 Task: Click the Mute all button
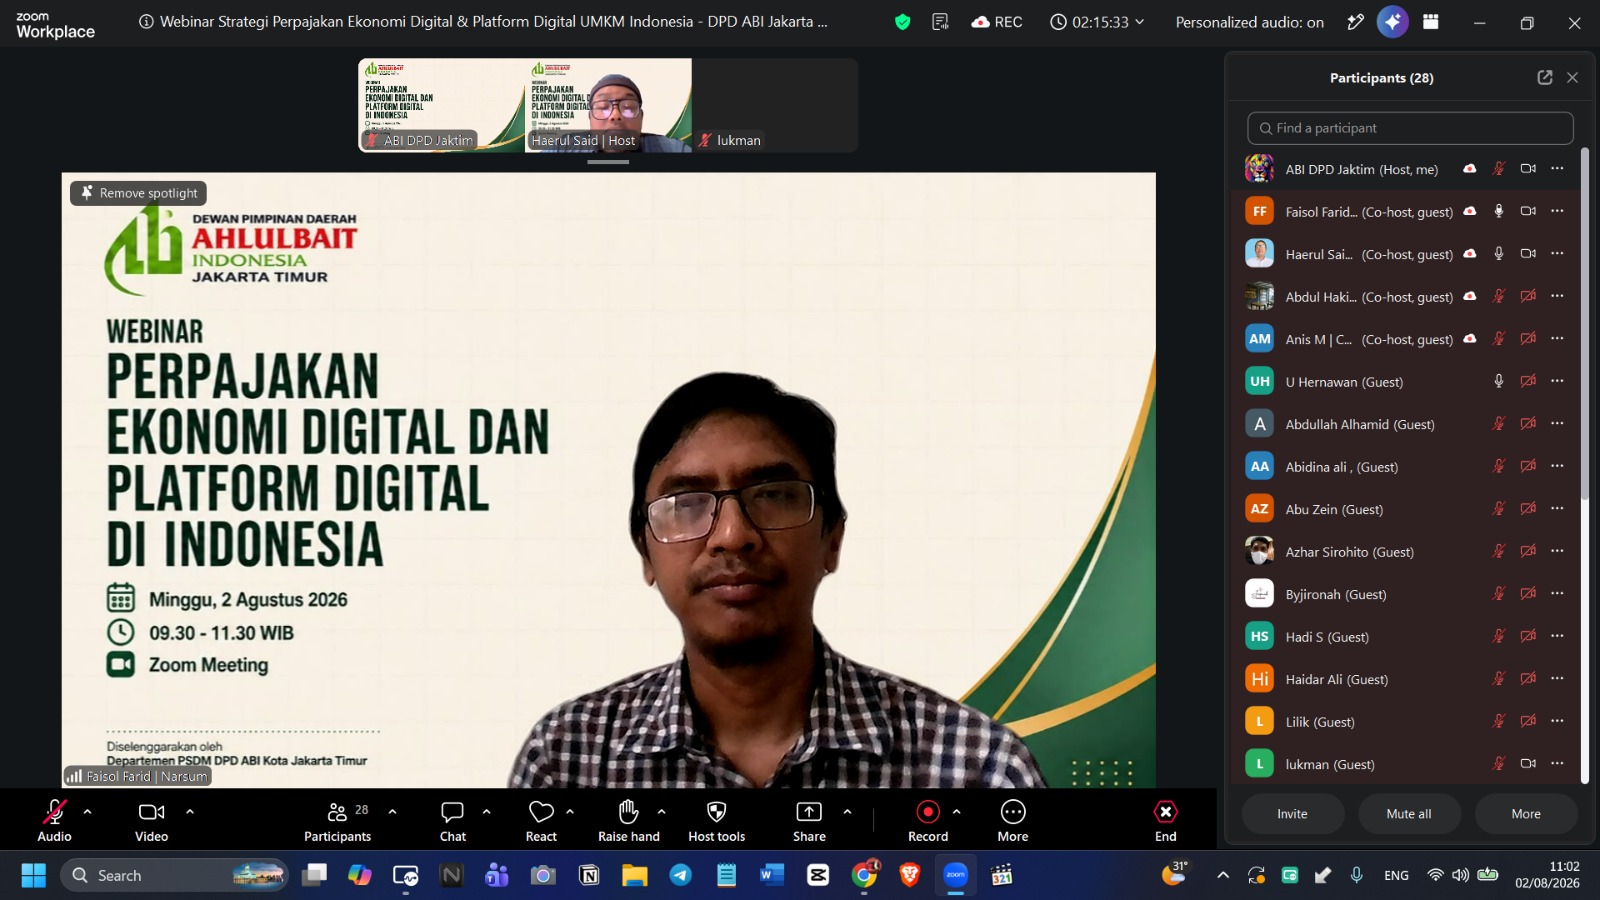(x=1409, y=814)
